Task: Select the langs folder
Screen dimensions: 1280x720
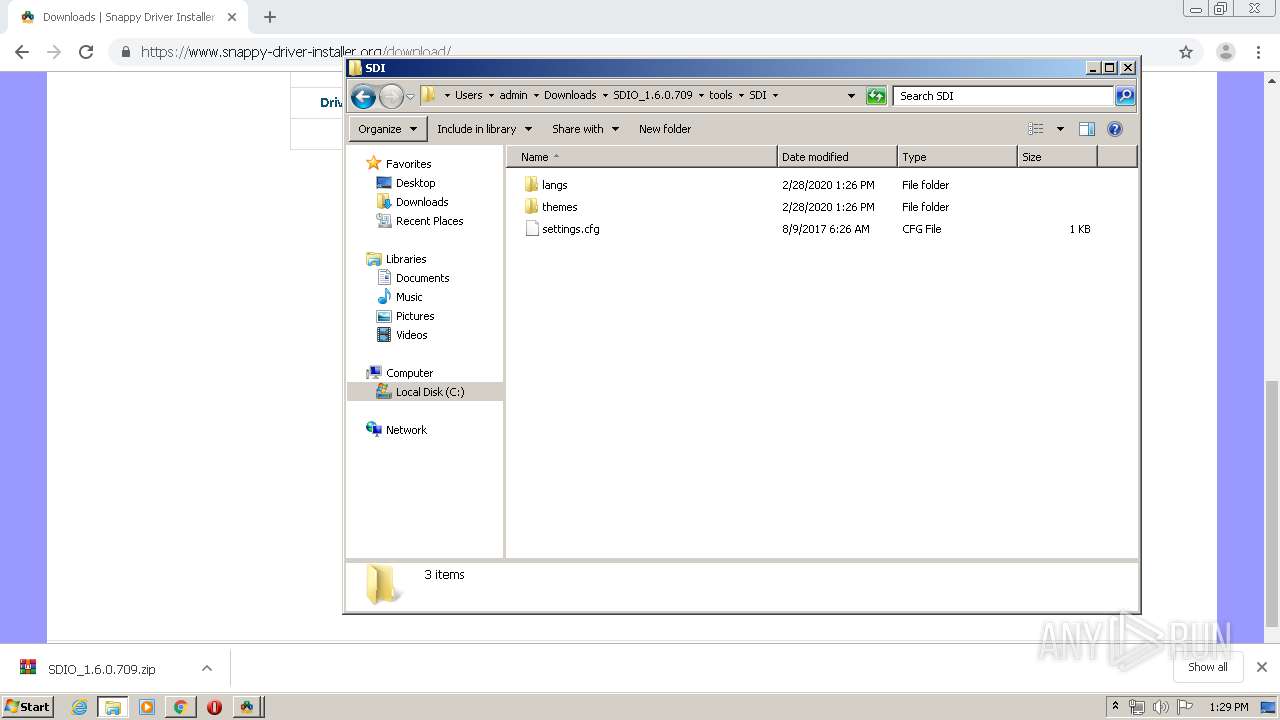Action: point(554,185)
